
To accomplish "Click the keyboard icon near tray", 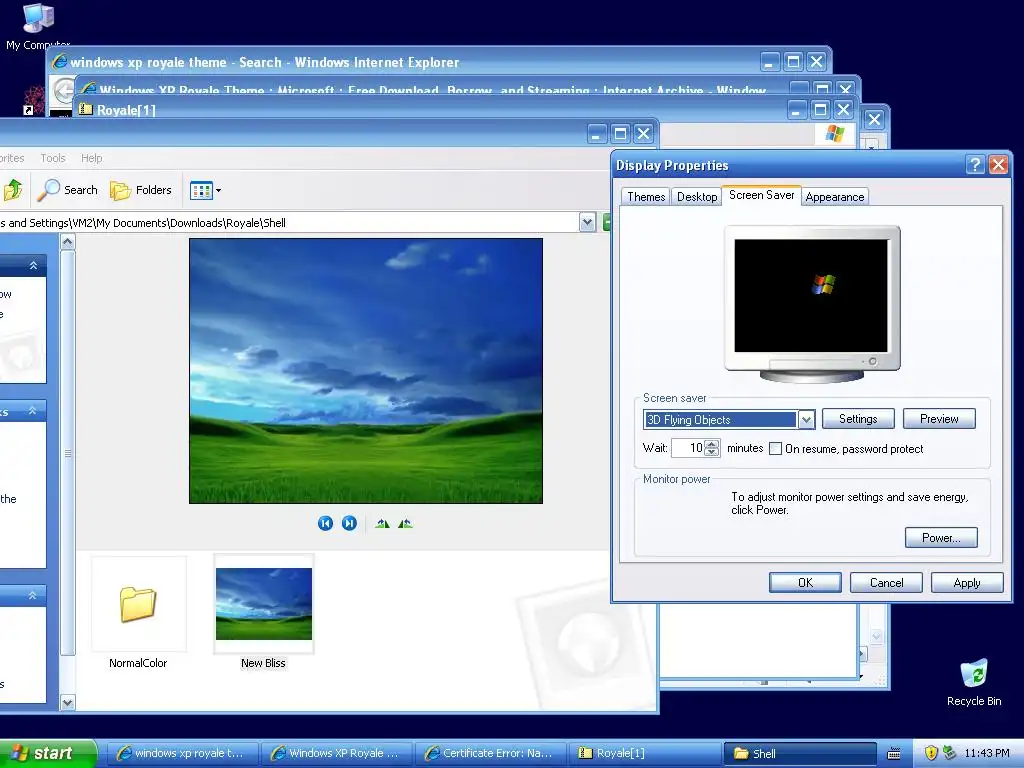I will pyautogui.click(x=894, y=754).
